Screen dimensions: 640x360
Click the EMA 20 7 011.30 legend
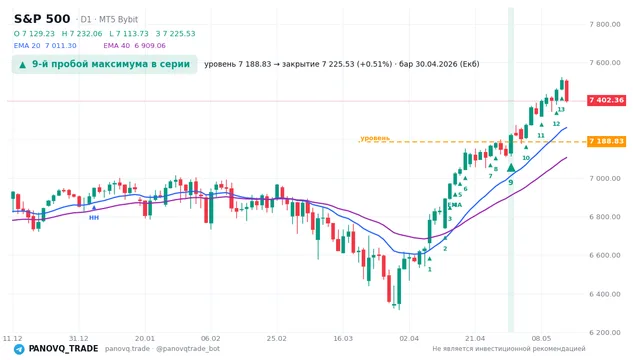[x=45, y=46]
